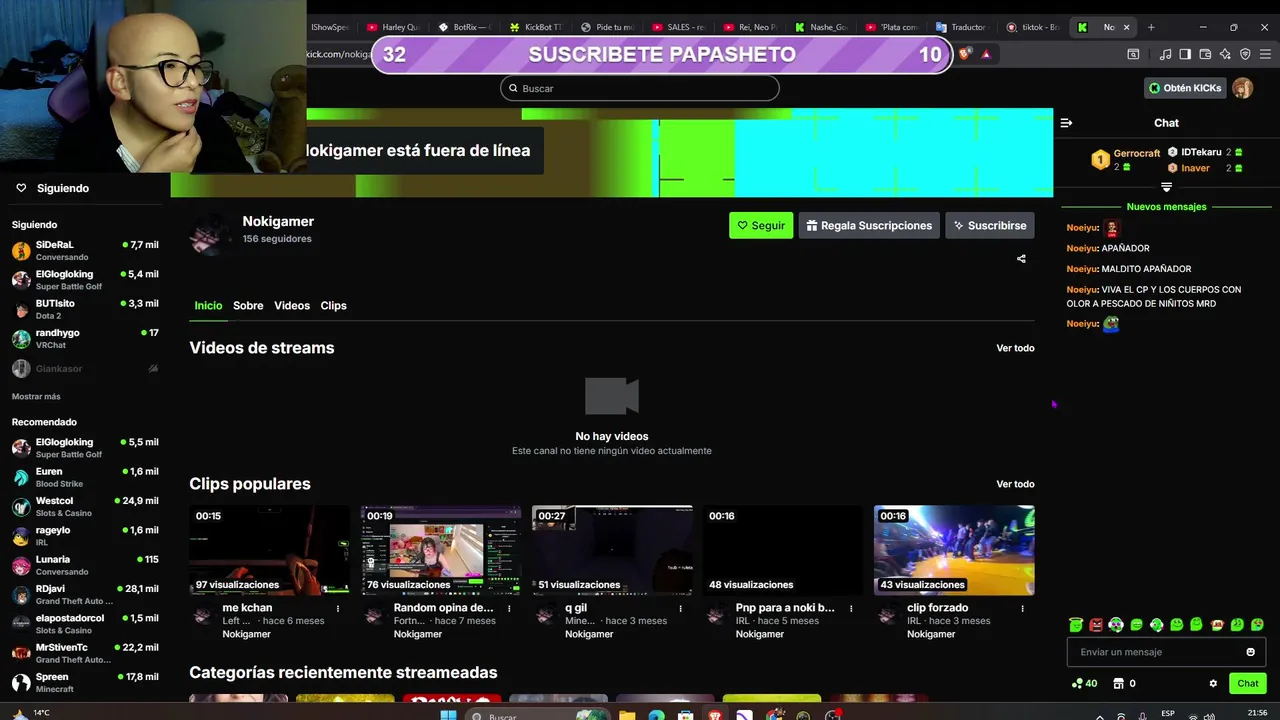Click the Brave browser taskbar icon

pyautogui.click(x=715, y=715)
